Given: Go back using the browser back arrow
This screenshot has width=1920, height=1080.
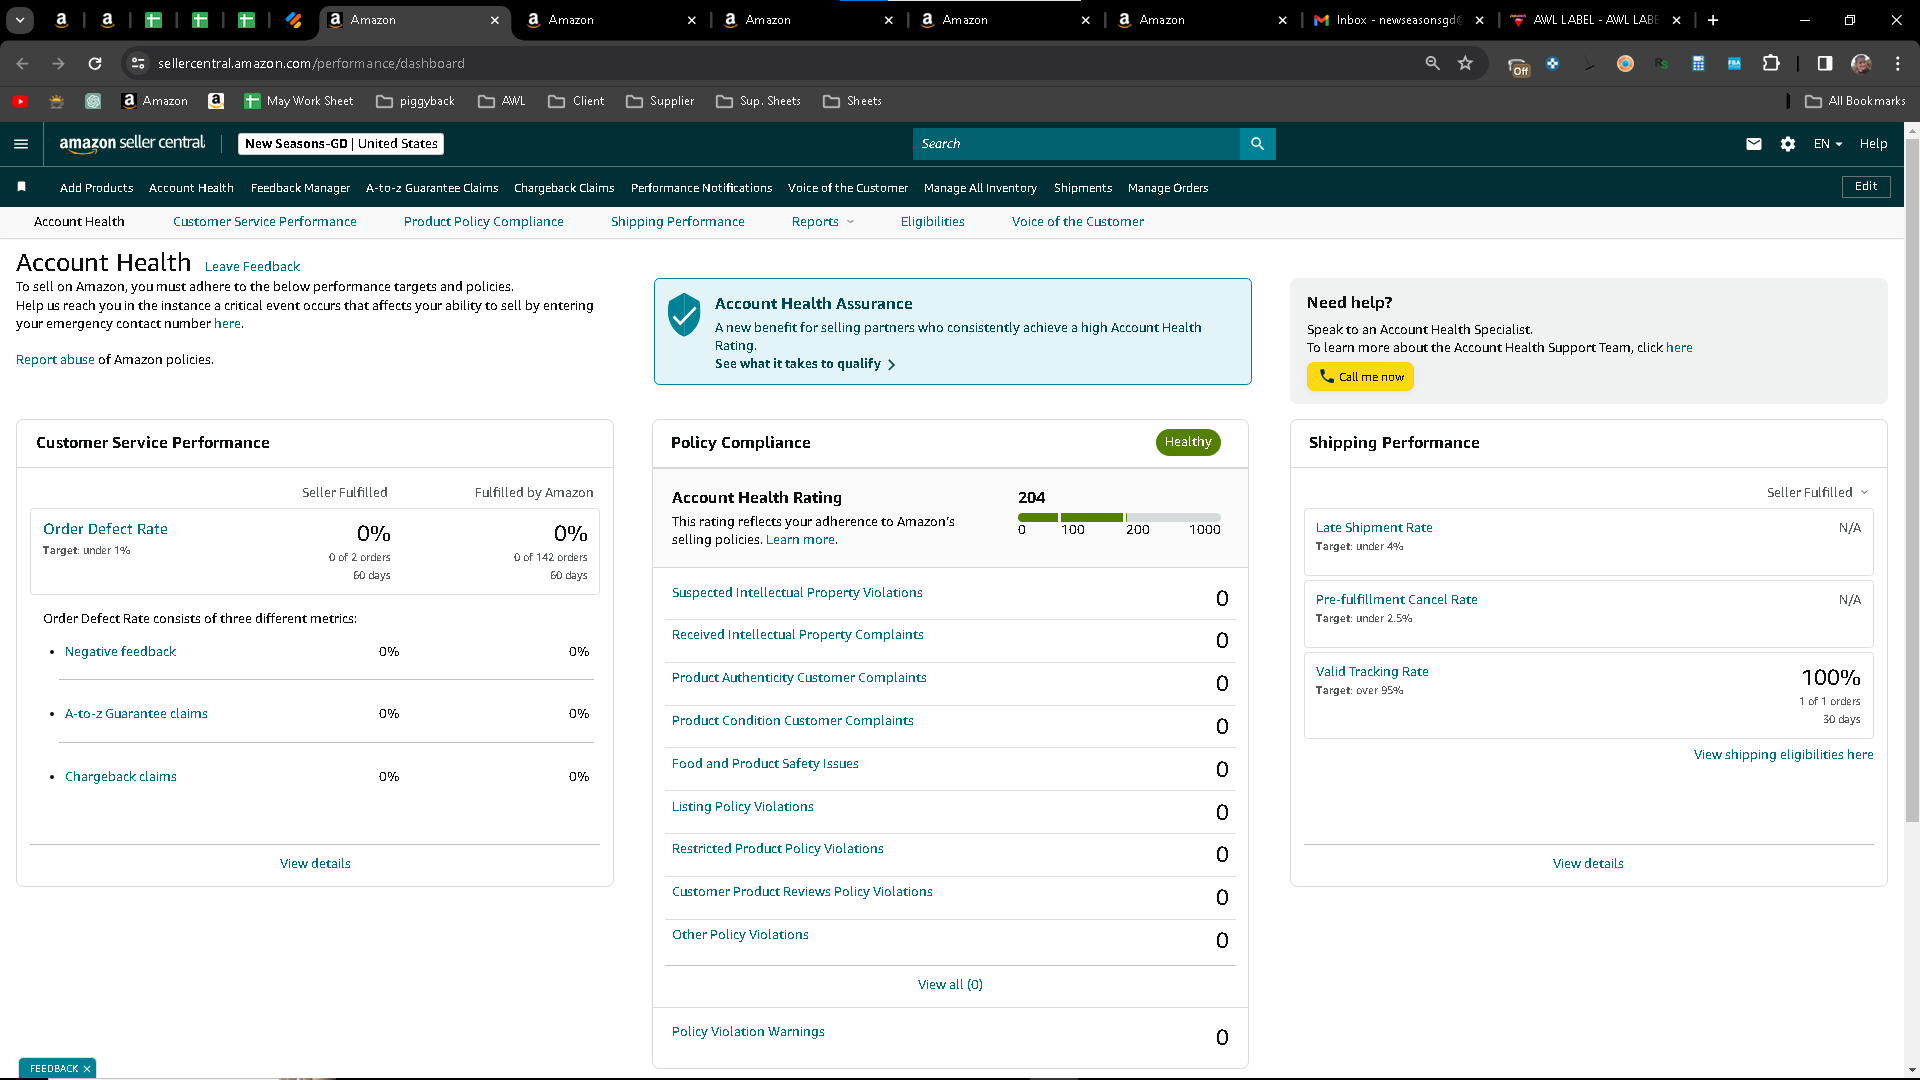Looking at the screenshot, I should click(22, 63).
